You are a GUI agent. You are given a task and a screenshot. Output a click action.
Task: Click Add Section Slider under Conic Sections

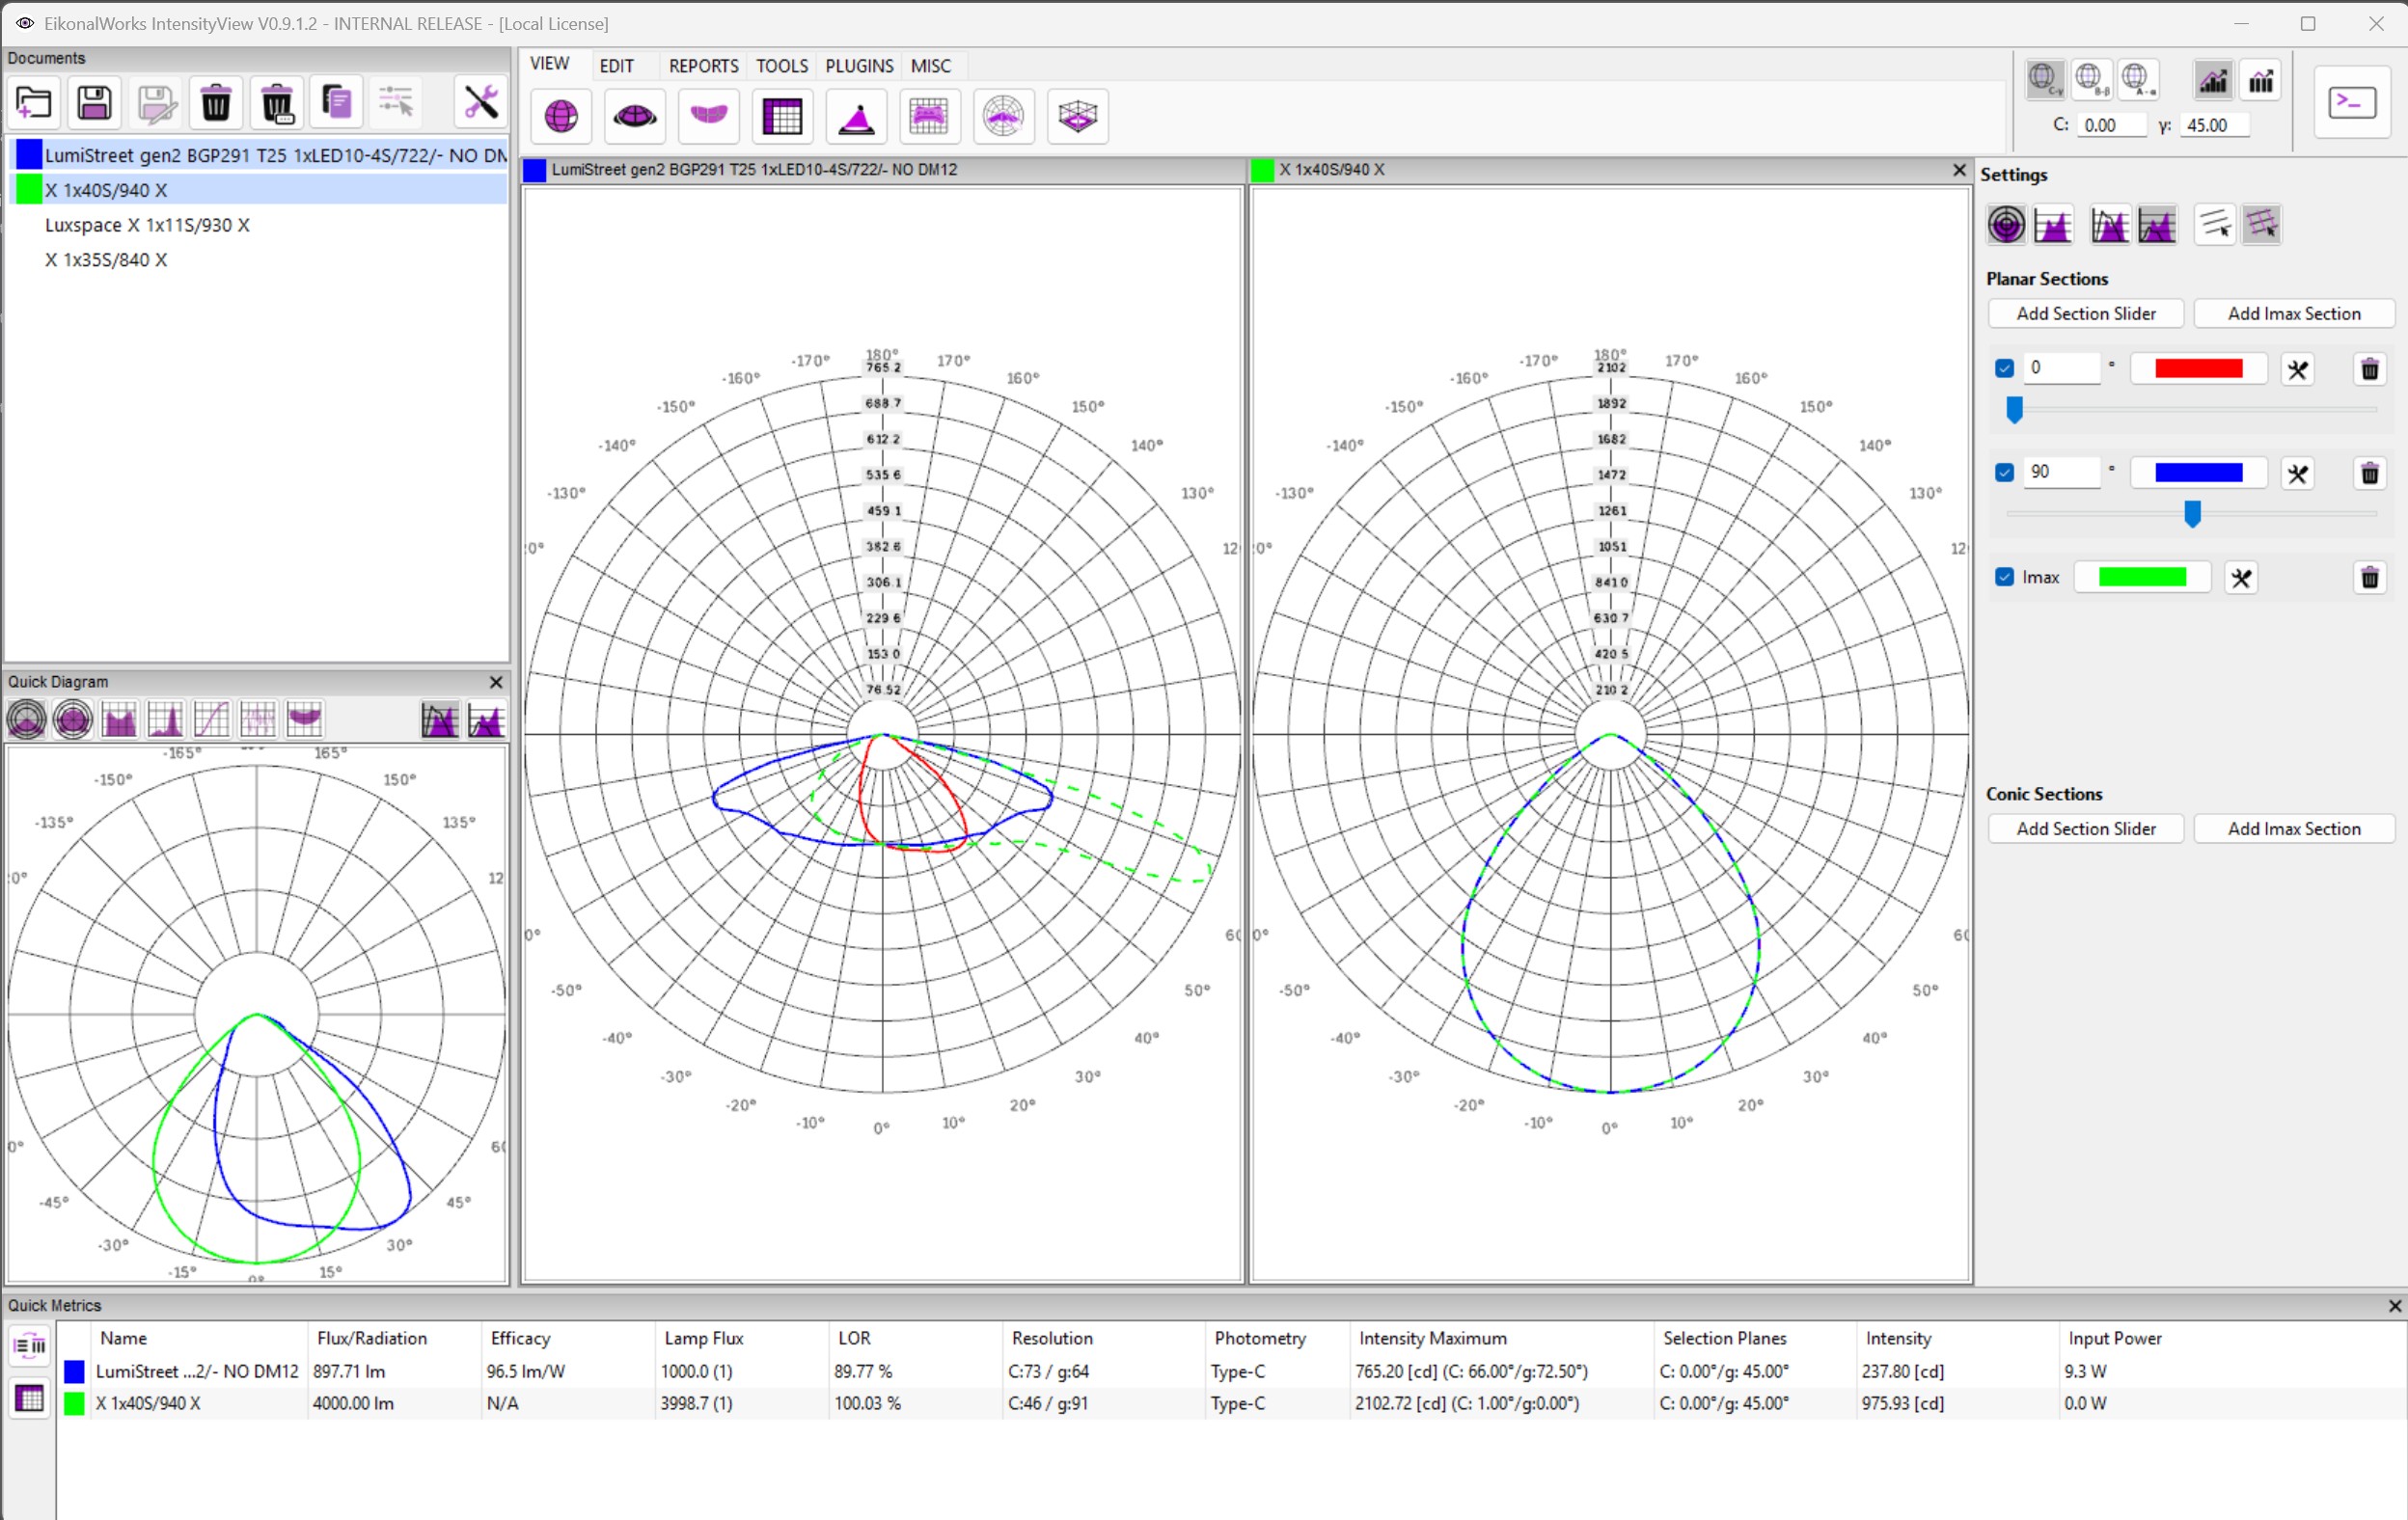[2086, 829]
